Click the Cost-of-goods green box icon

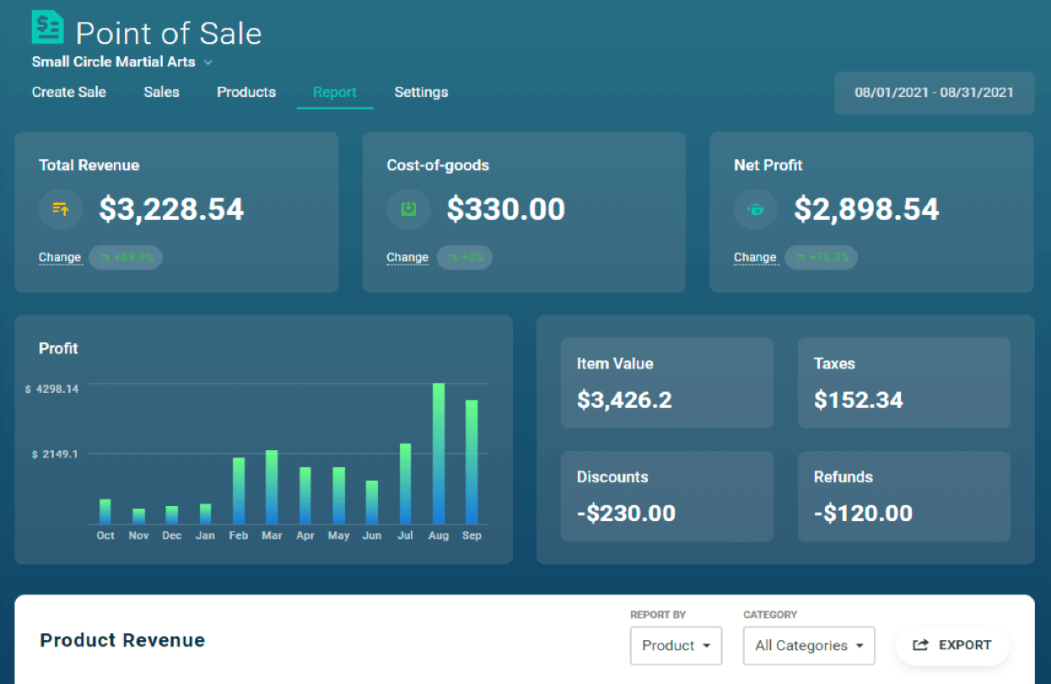pos(408,209)
